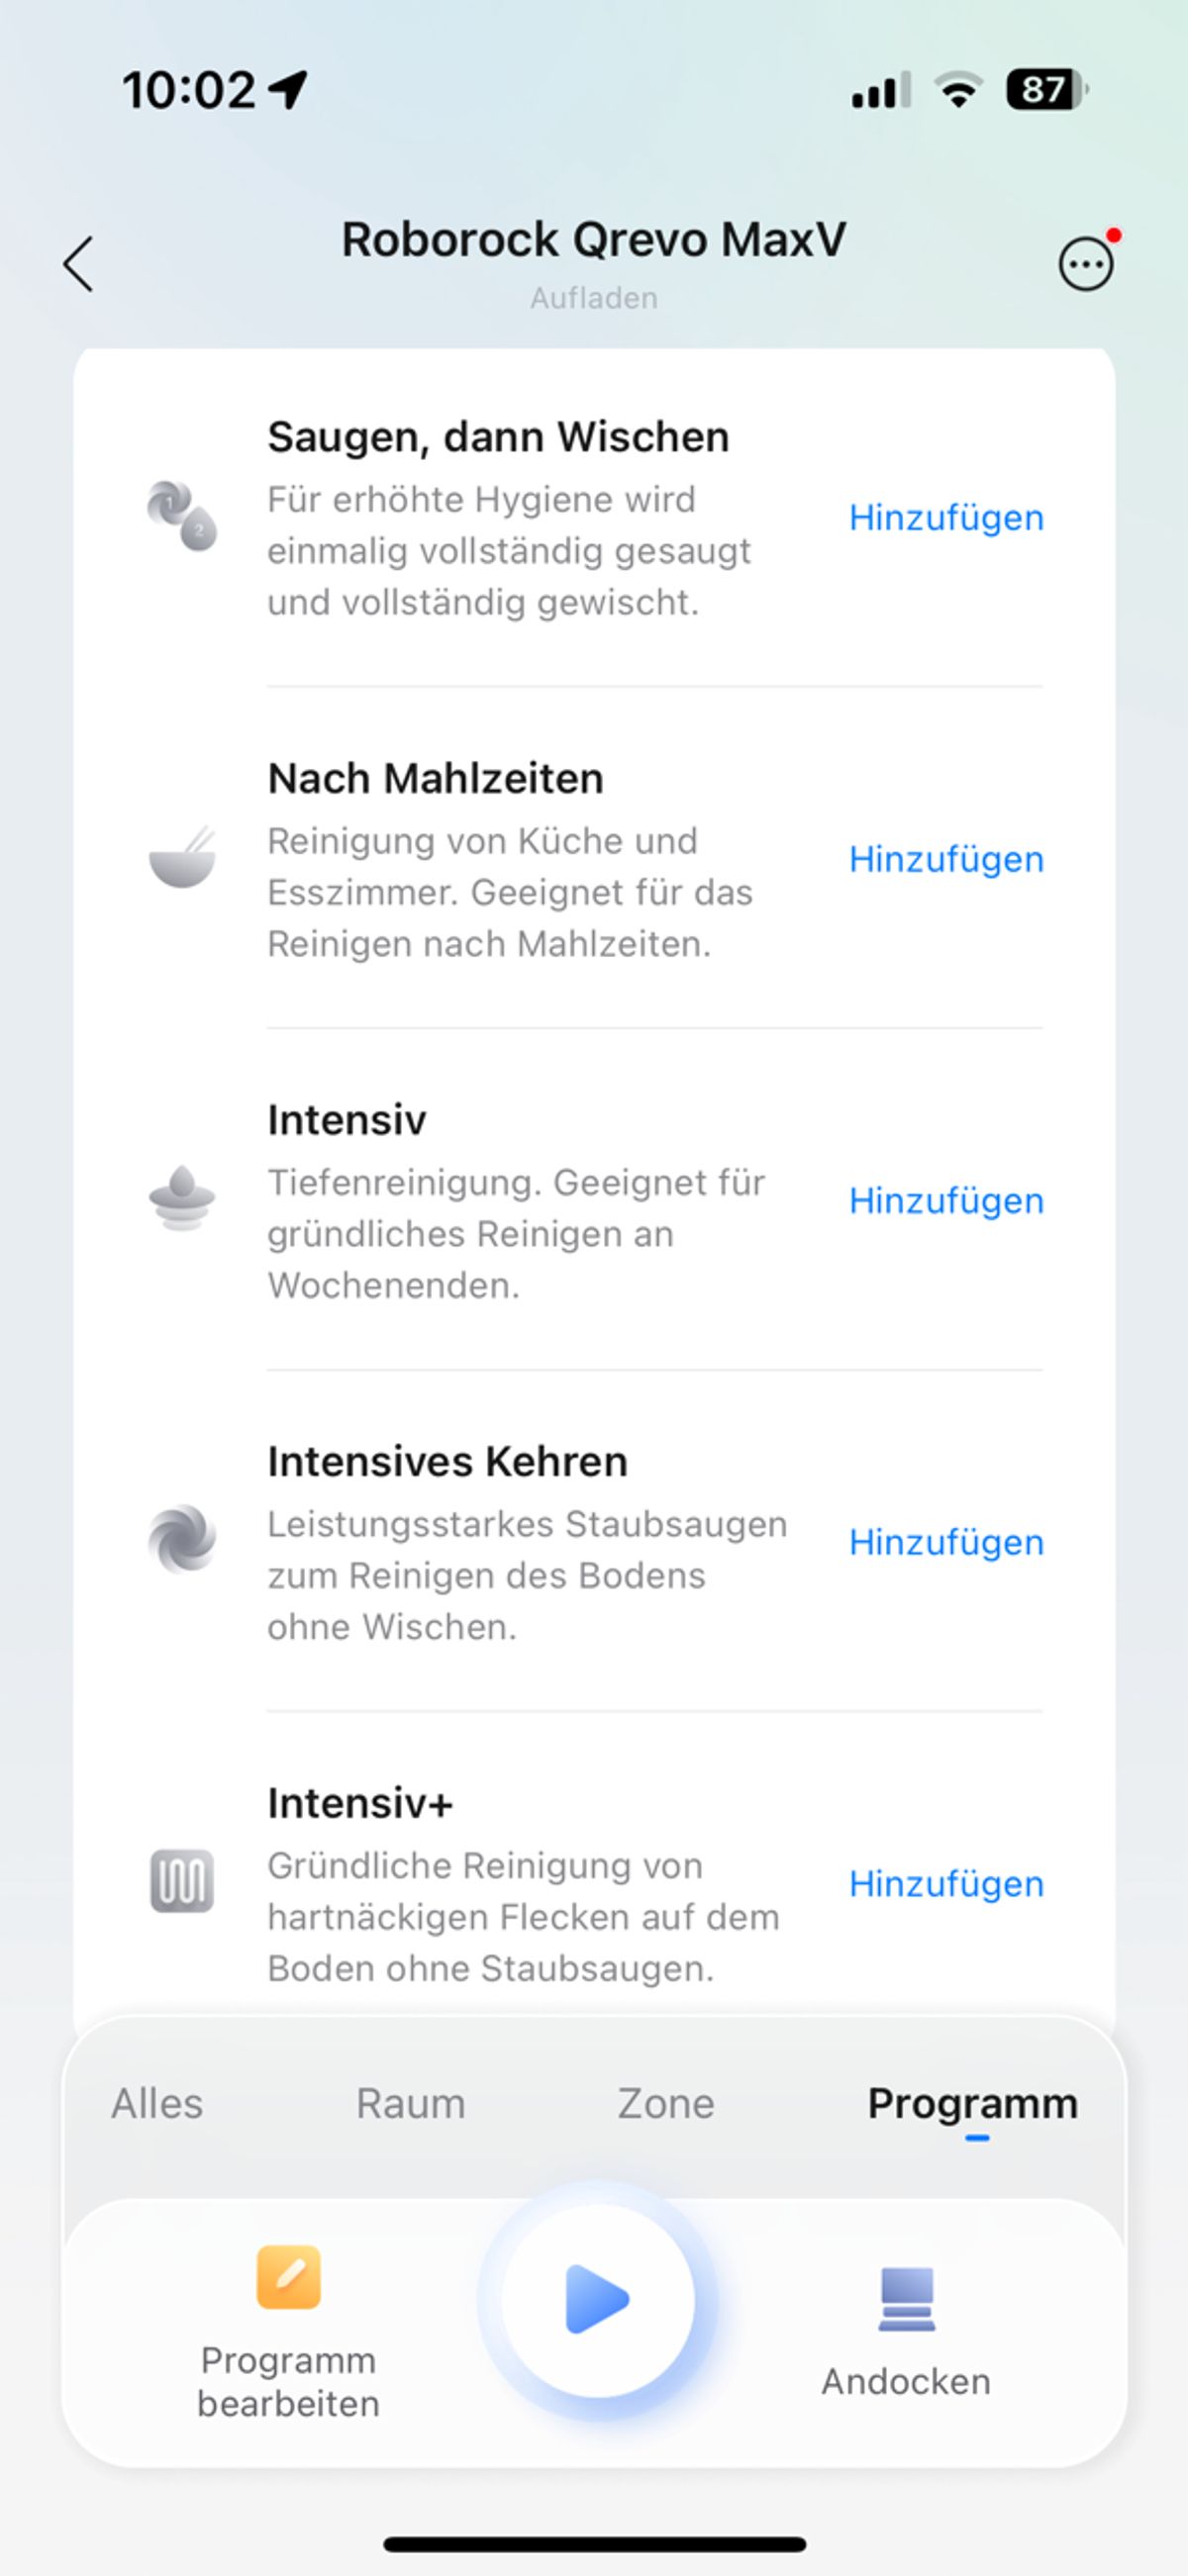Click Hinzufügen next to Intensiv
1188x2576 pixels.
click(x=946, y=1201)
